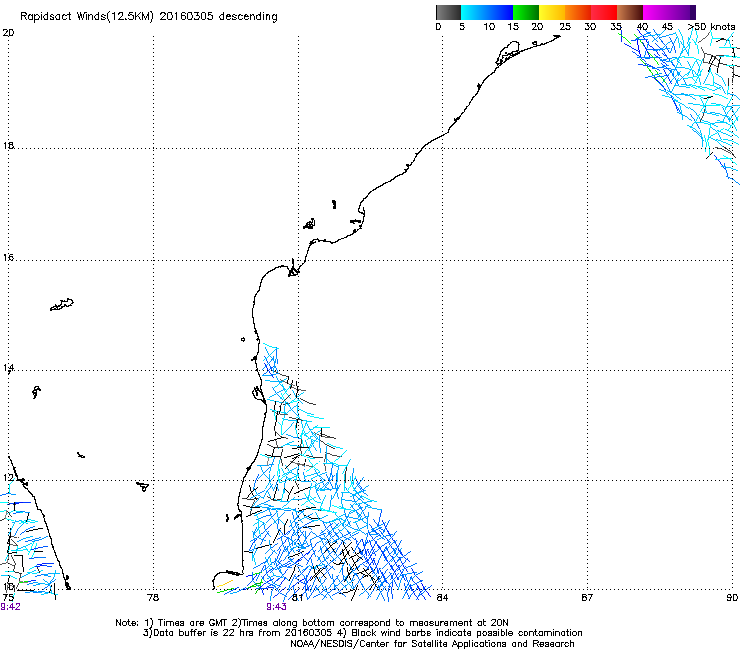This screenshot has width=740, height=650.
Task: Click the longitude label '81' on the bottom axis
Action: point(298,598)
